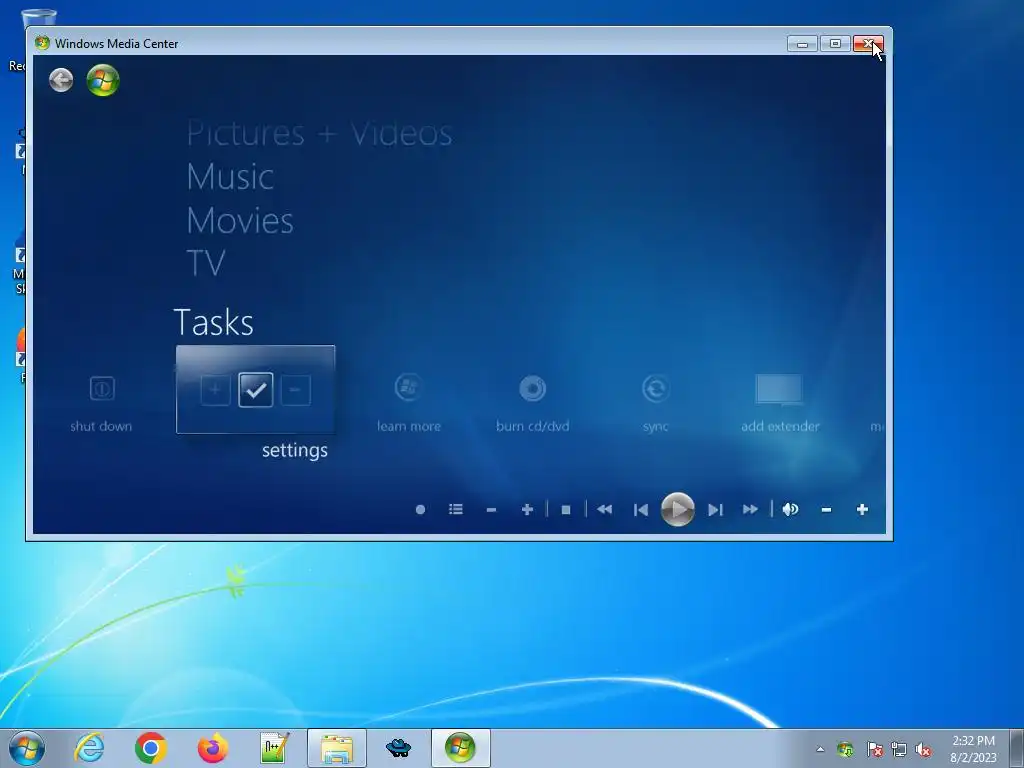The height and width of the screenshot is (768, 1024).
Task: Select the Movies menu strip
Action: [240, 221]
